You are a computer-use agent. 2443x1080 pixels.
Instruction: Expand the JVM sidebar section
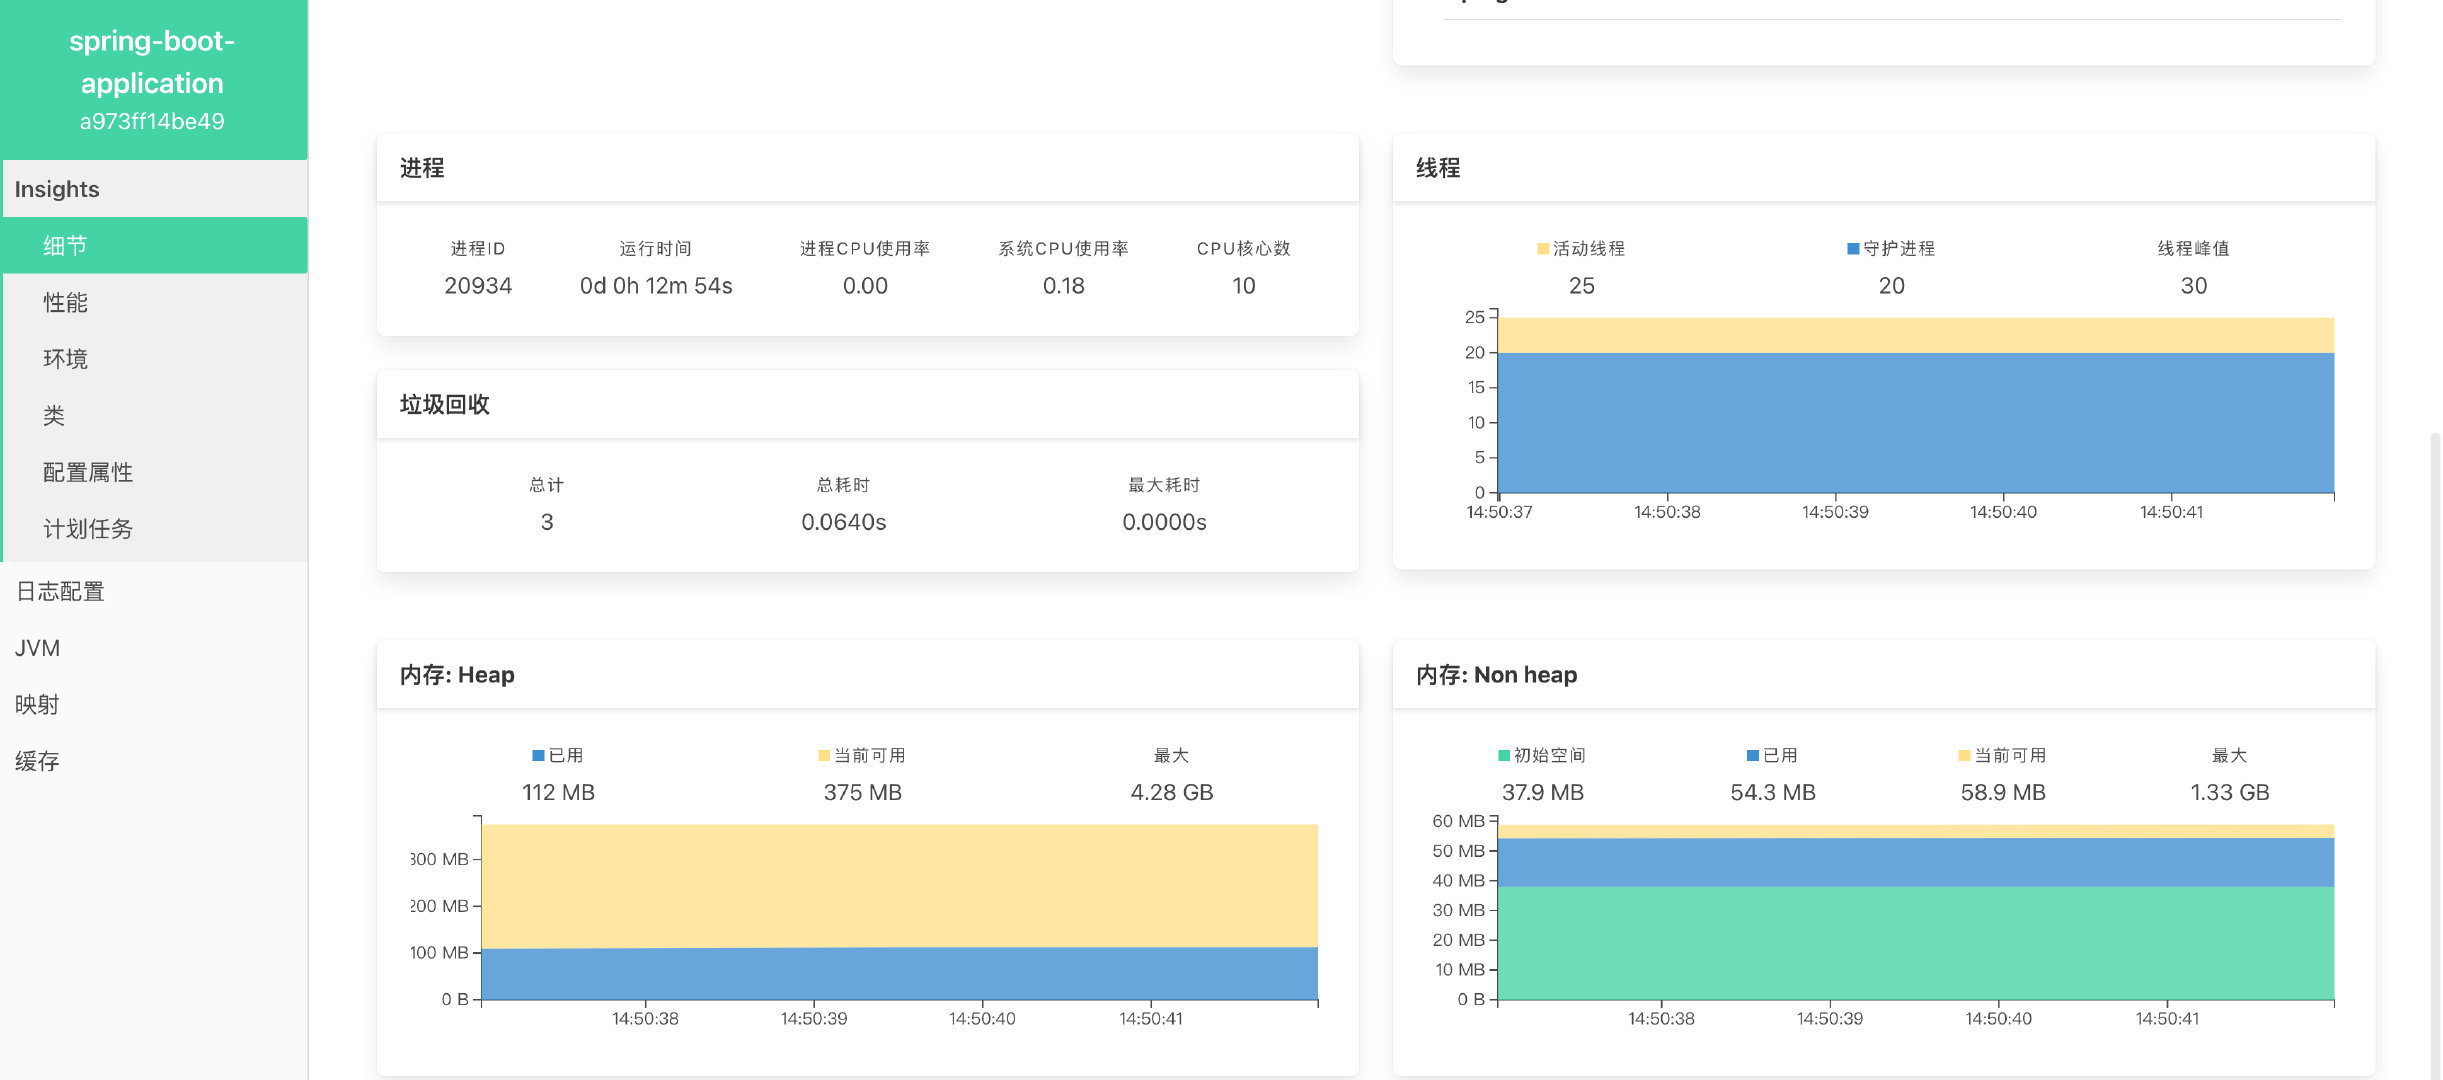tap(37, 648)
